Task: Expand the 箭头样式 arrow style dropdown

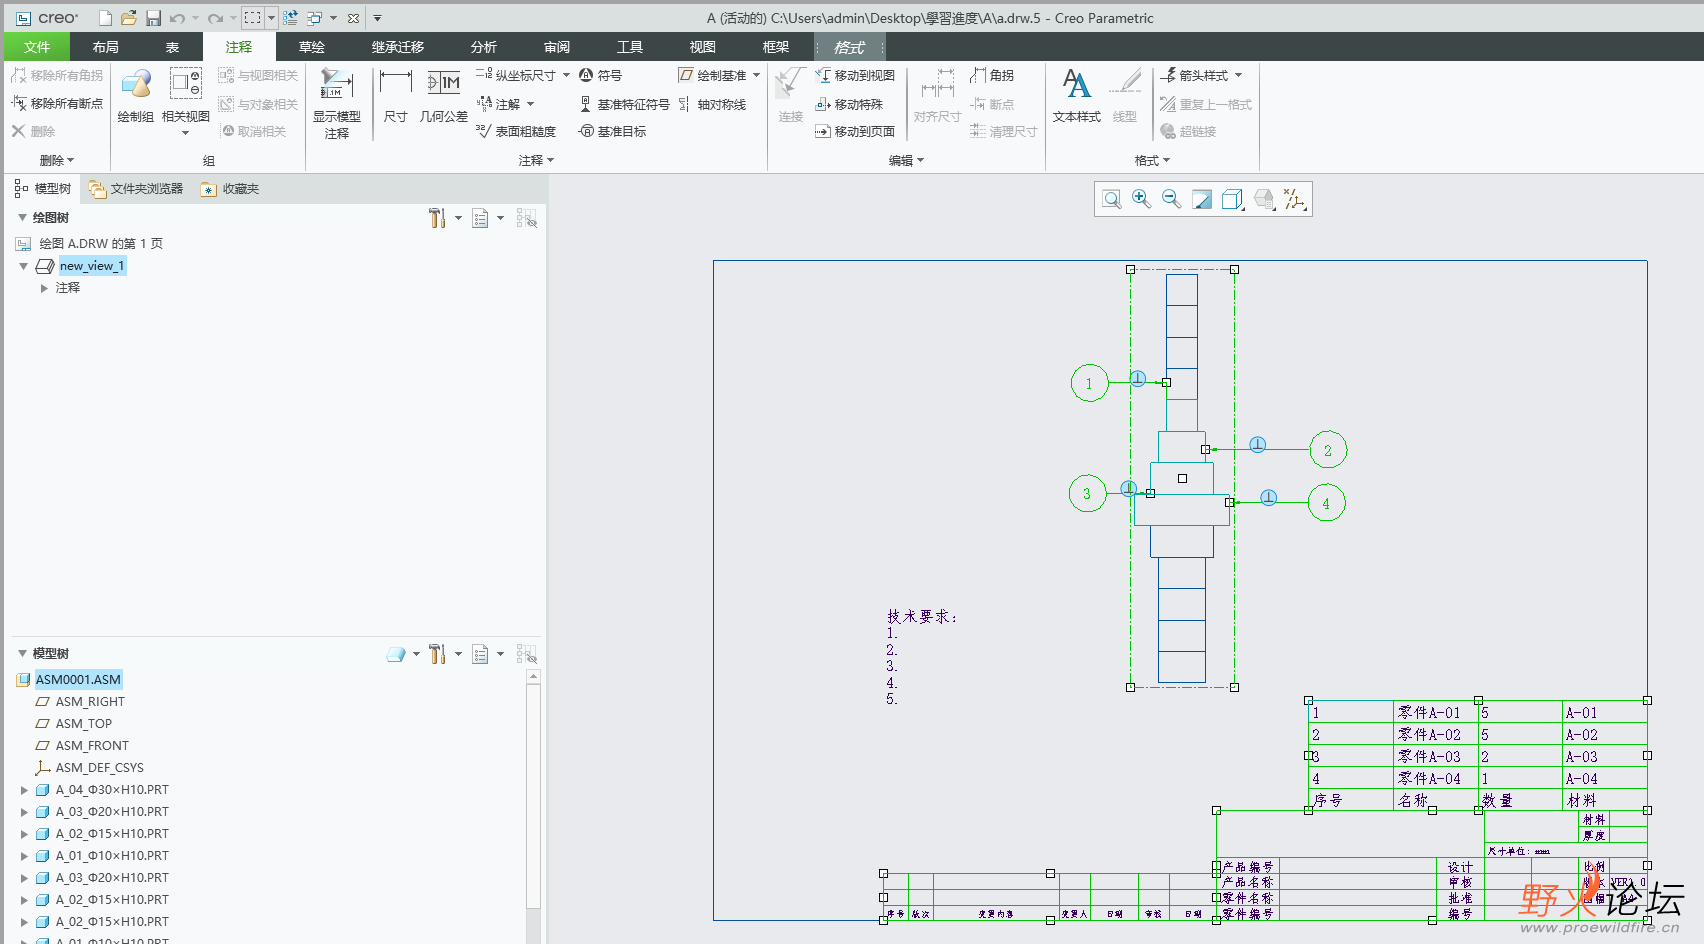Action: click(x=1238, y=75)
